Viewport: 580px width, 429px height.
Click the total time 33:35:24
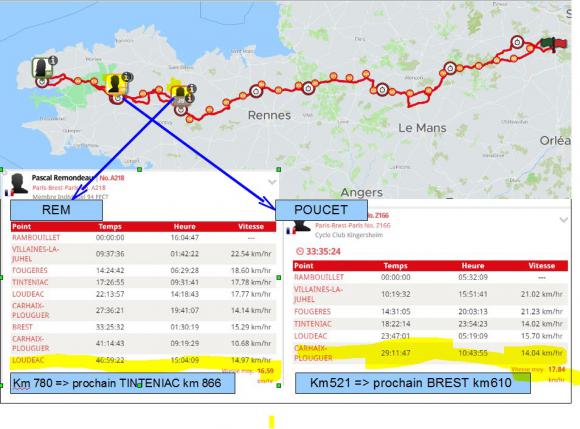click(323, 251)
